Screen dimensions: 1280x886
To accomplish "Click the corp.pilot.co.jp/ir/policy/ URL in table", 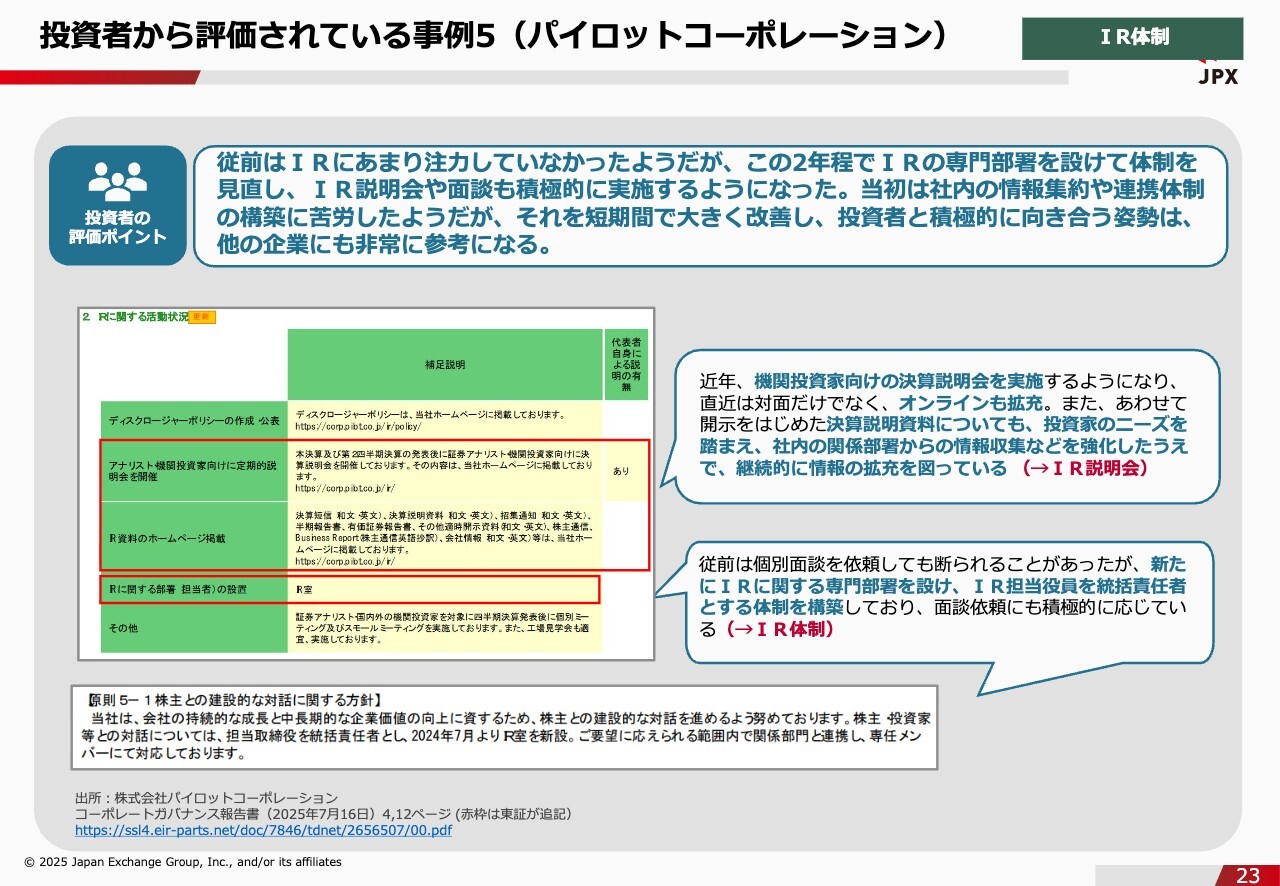I will (x=345, y=426).
